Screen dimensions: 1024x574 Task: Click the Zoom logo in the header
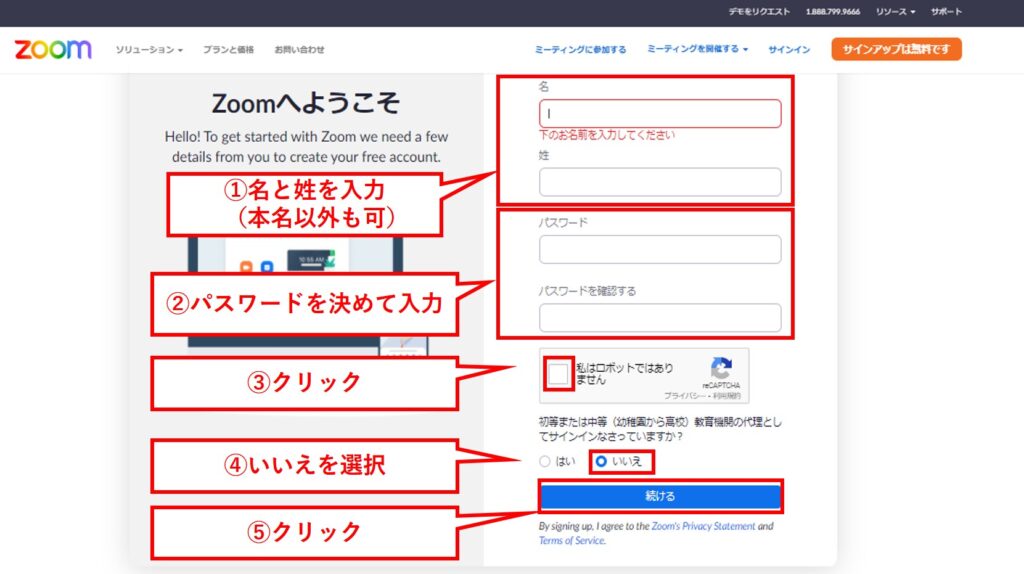point(53,49)
